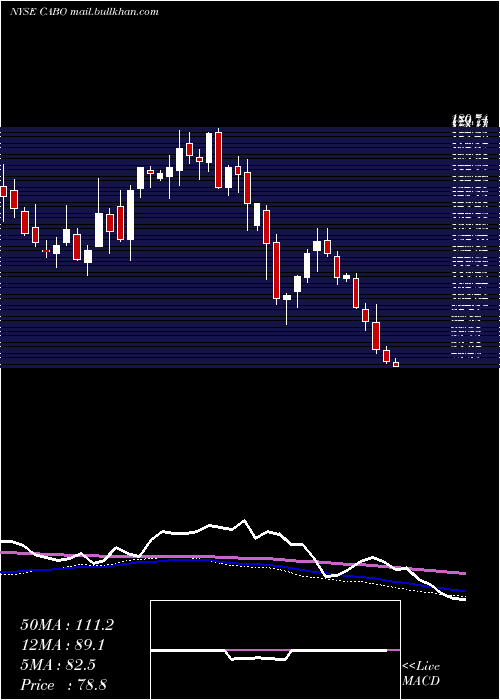Click the last small red candlestick
Viewport: 500px width, 700px height.
point(396,364)
